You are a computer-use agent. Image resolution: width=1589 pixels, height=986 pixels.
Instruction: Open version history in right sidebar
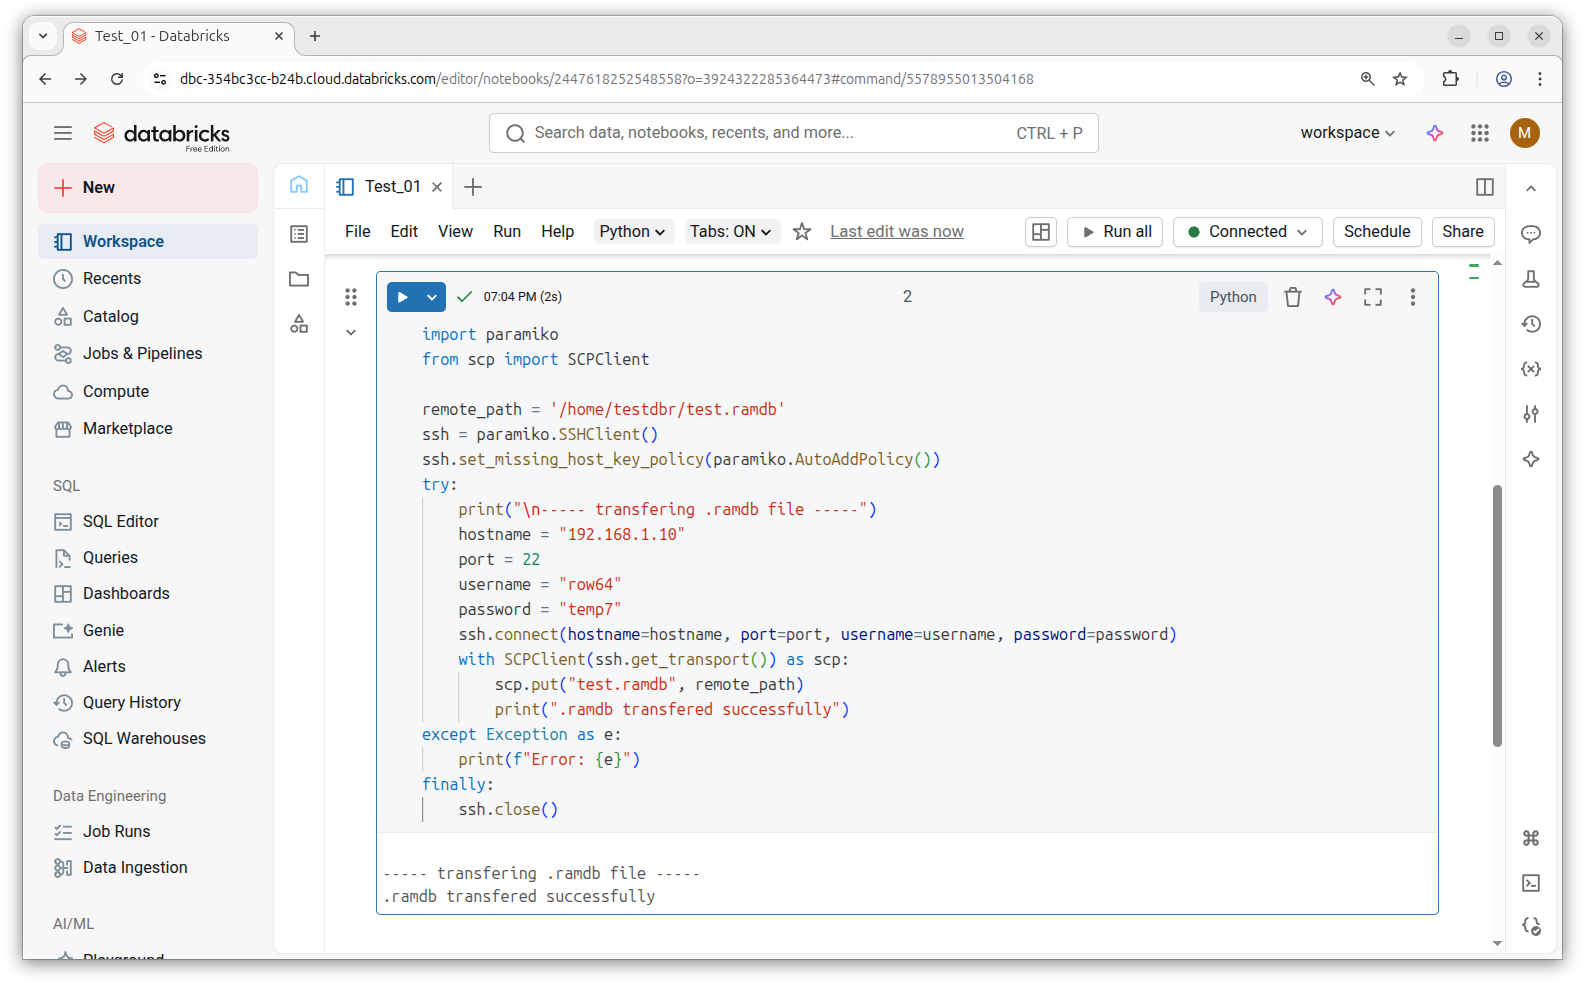click(1530, 324)
